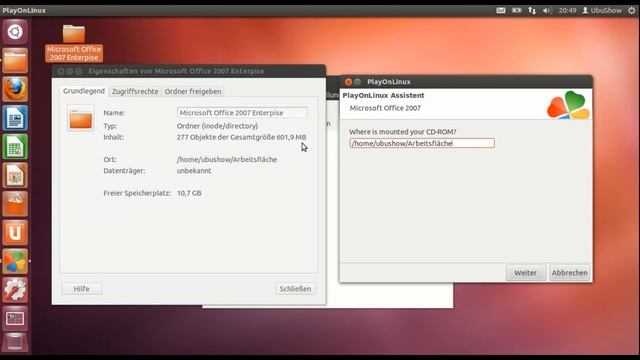Viewport: 640px width, 360px height.
Task: Click the Hilfe button
Action: click(x=82, y=289)
